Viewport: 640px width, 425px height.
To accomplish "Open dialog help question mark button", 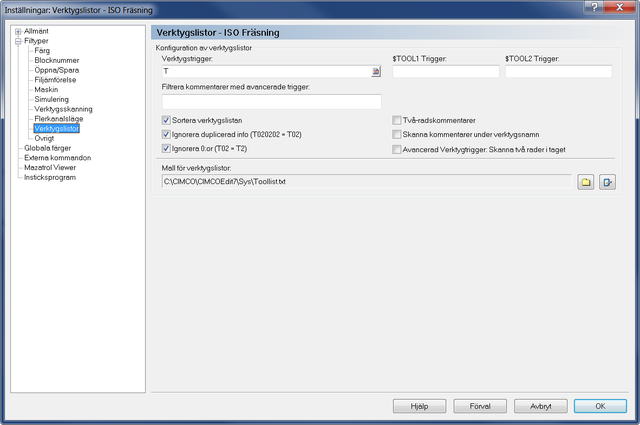I will 594,7.
